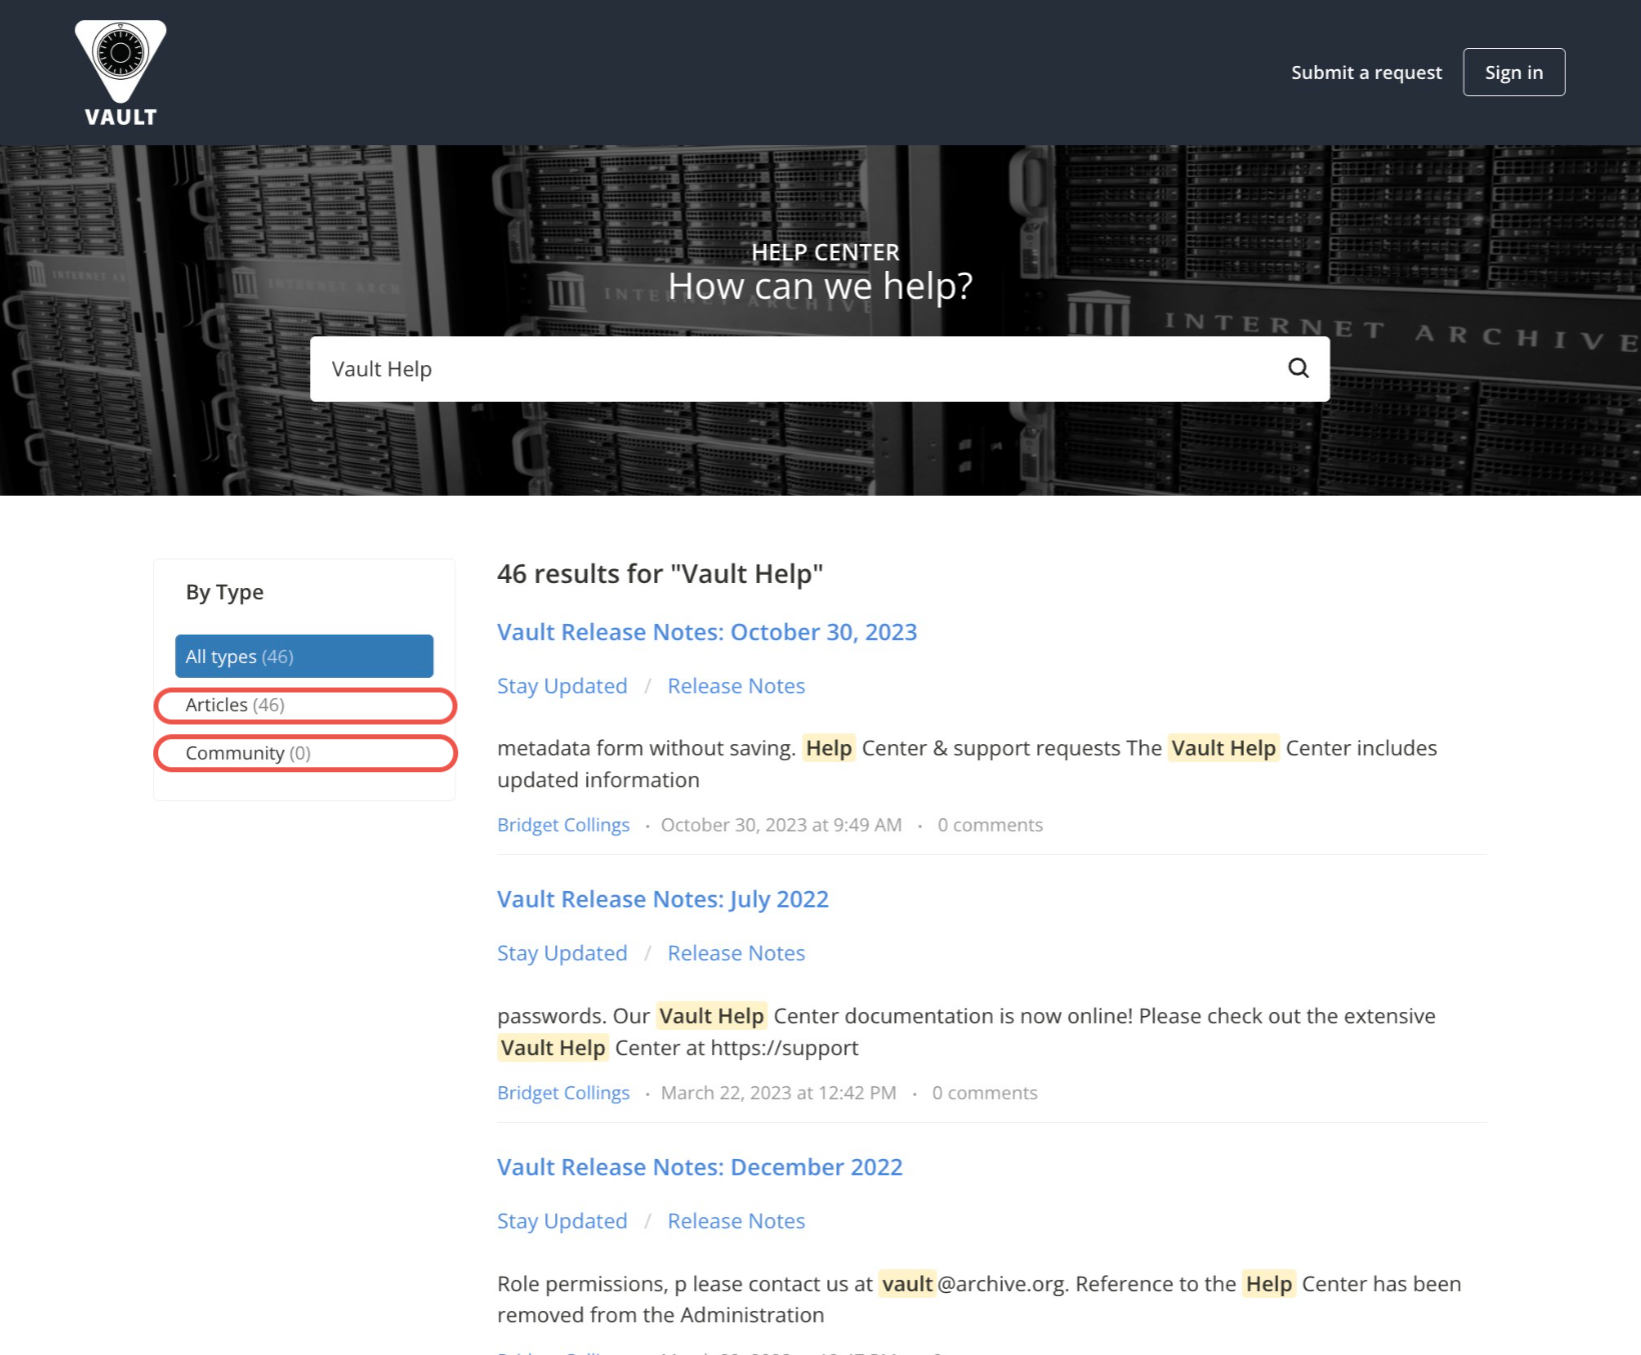Click the By Type sidebar heading
This screenshot has height=1355, width=1641.
pos(225,592)
